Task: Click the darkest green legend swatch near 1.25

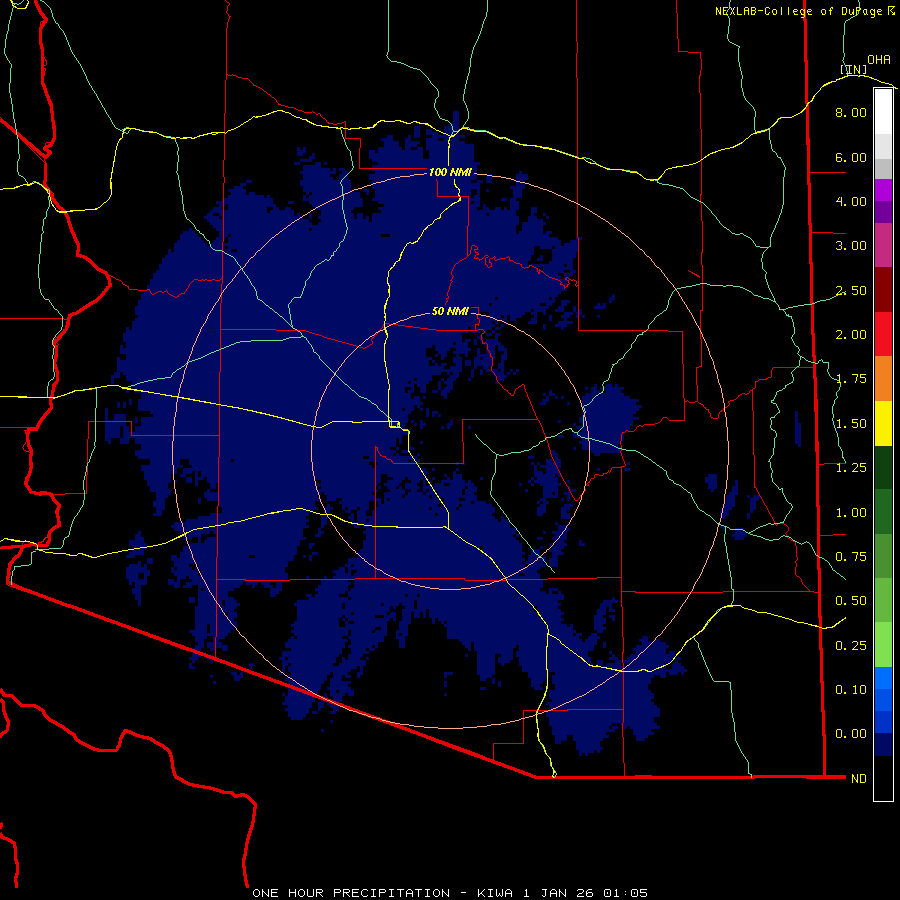Action: click(883, 467)
